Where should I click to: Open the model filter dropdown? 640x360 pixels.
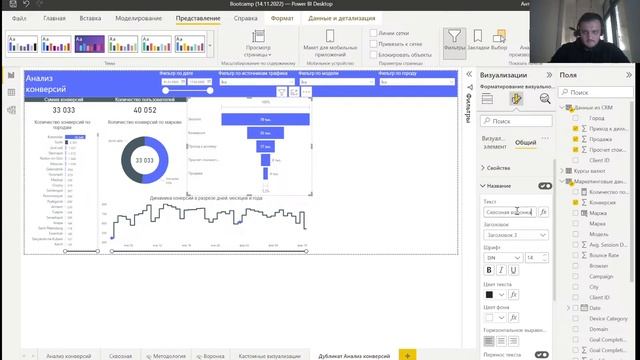tap(337, 82)
